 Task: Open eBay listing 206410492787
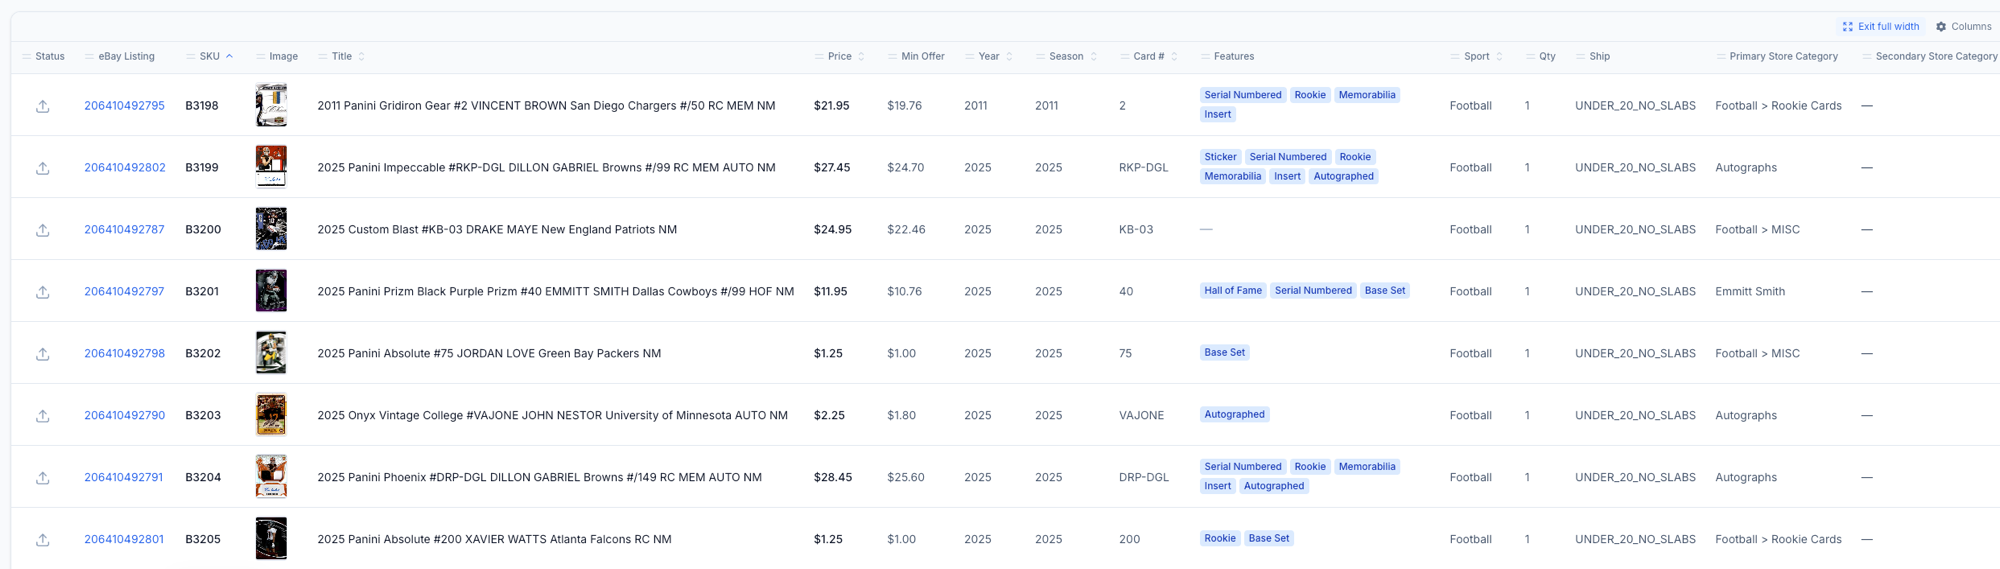124,229
